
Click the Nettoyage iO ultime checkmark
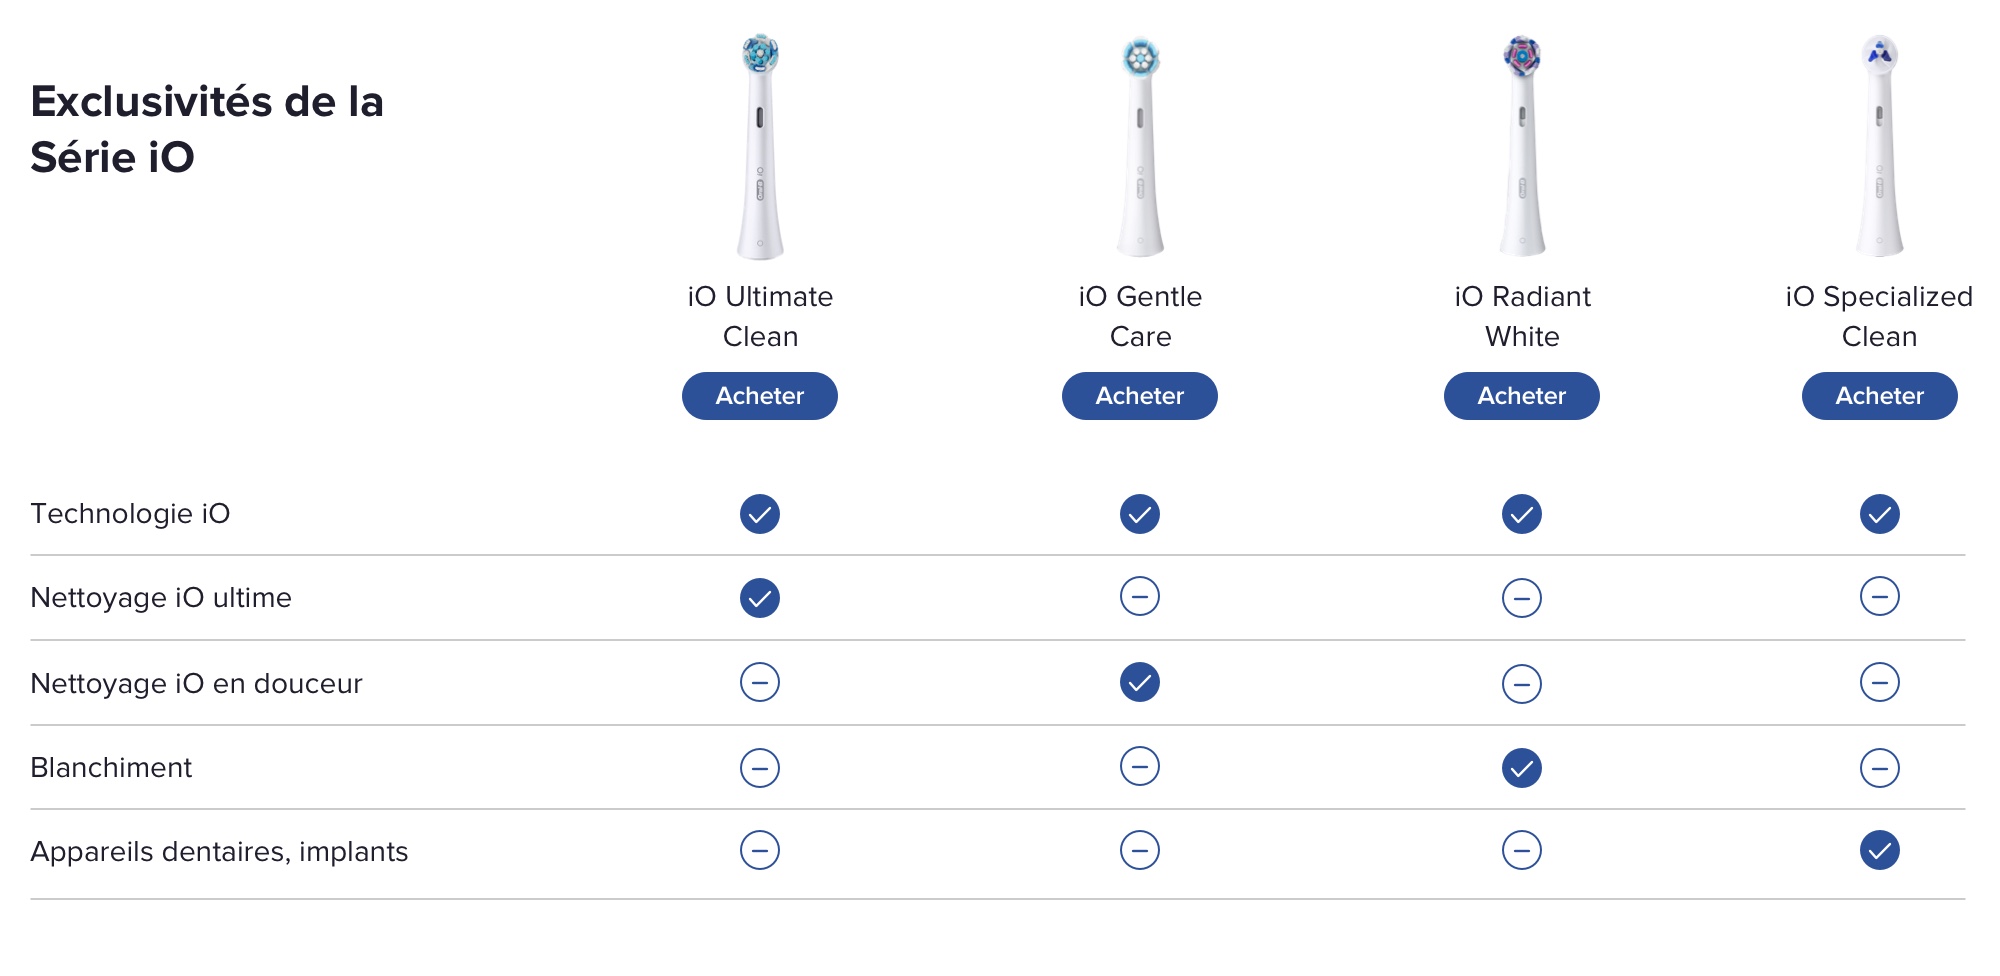point(760,598)
